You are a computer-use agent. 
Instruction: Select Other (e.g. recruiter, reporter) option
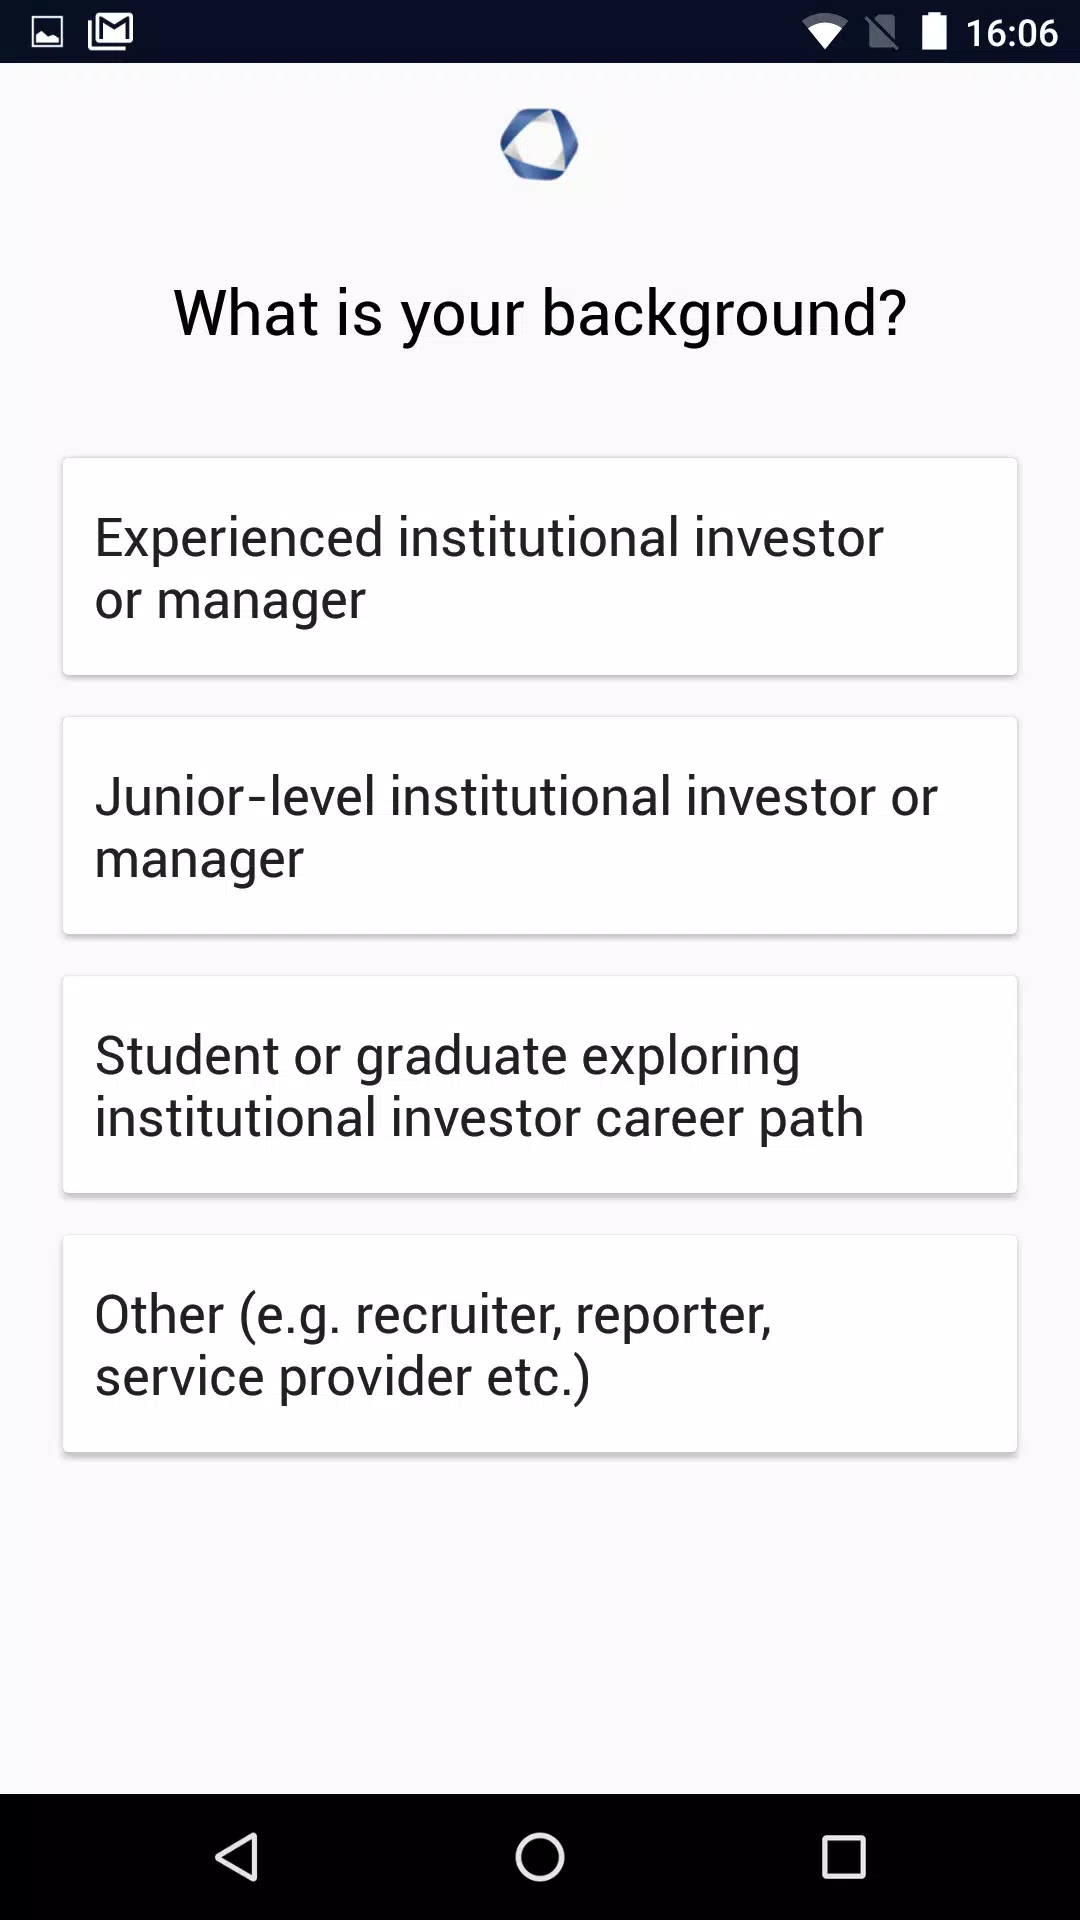pyautogui.click(x=540, y=1343)
